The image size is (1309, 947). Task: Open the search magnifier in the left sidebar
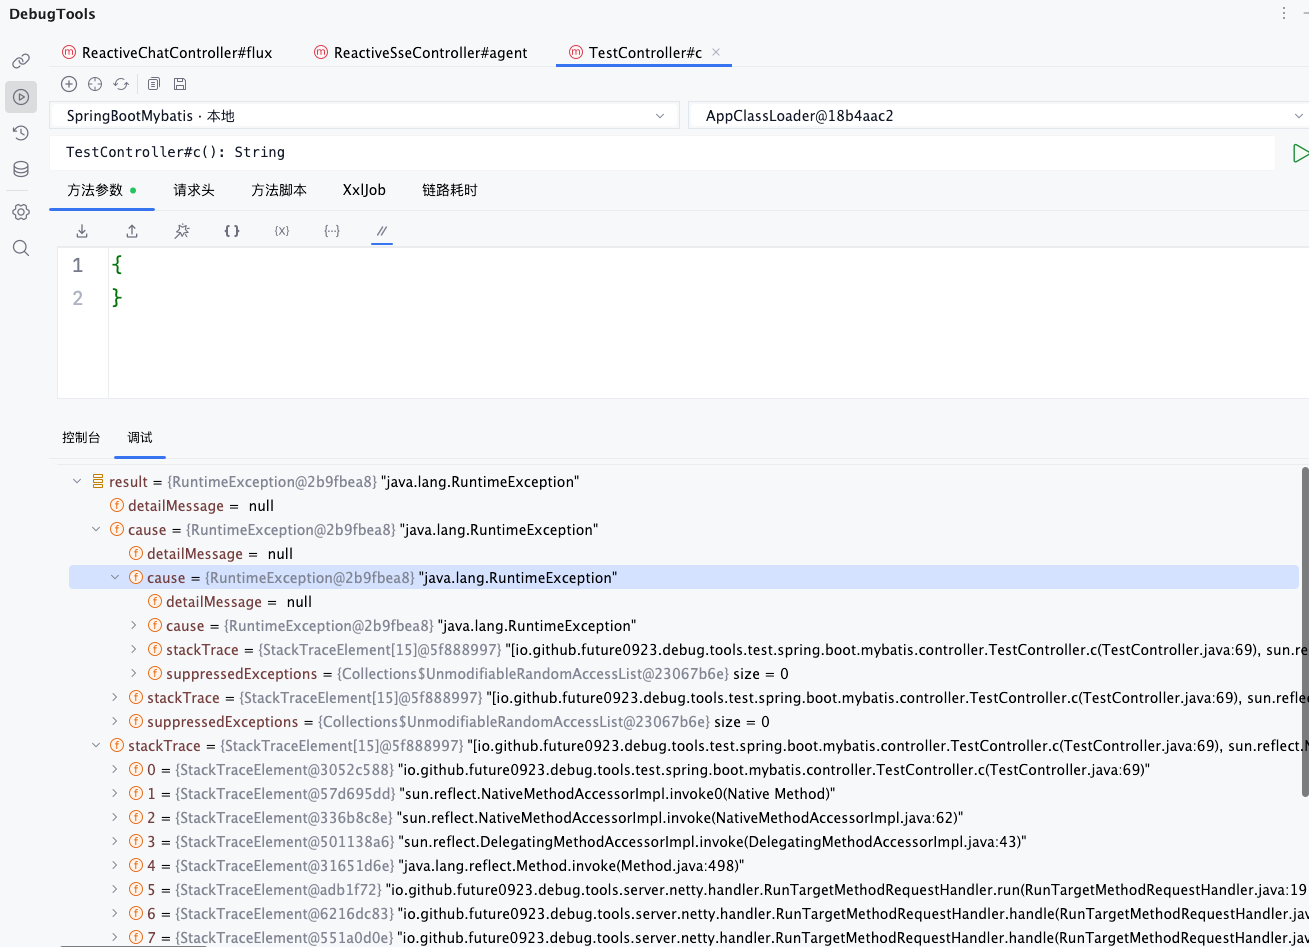(x=20, y=248)
